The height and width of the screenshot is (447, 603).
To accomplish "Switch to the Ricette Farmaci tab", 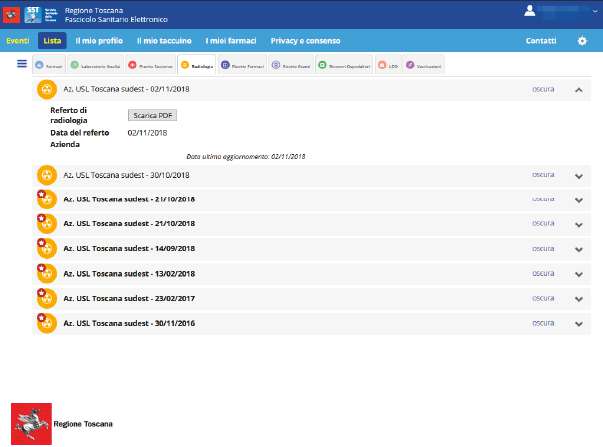I will [x=242, y=65].
